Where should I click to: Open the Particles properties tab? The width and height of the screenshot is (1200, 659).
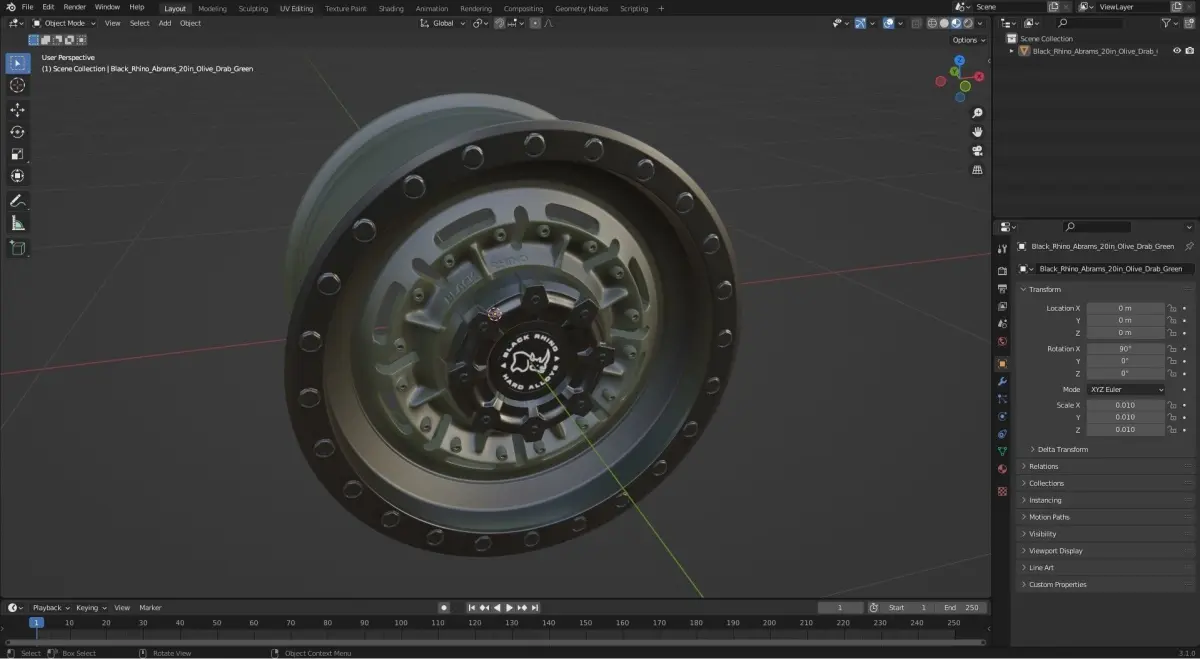coord(1002,399)
